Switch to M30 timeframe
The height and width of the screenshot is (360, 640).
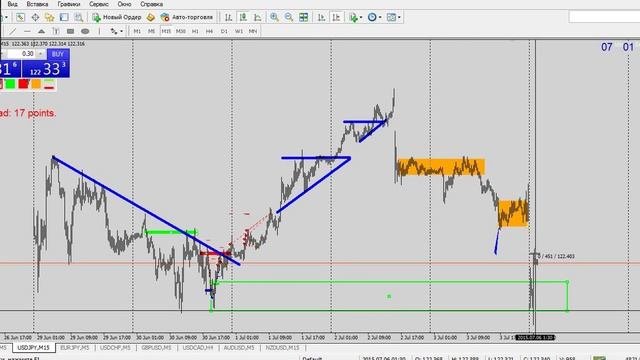pos(180,31)
